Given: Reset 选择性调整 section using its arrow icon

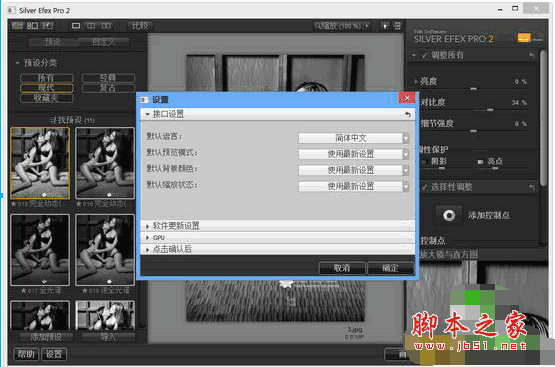Looking at the screenshot, I should [x=532, y=187].
